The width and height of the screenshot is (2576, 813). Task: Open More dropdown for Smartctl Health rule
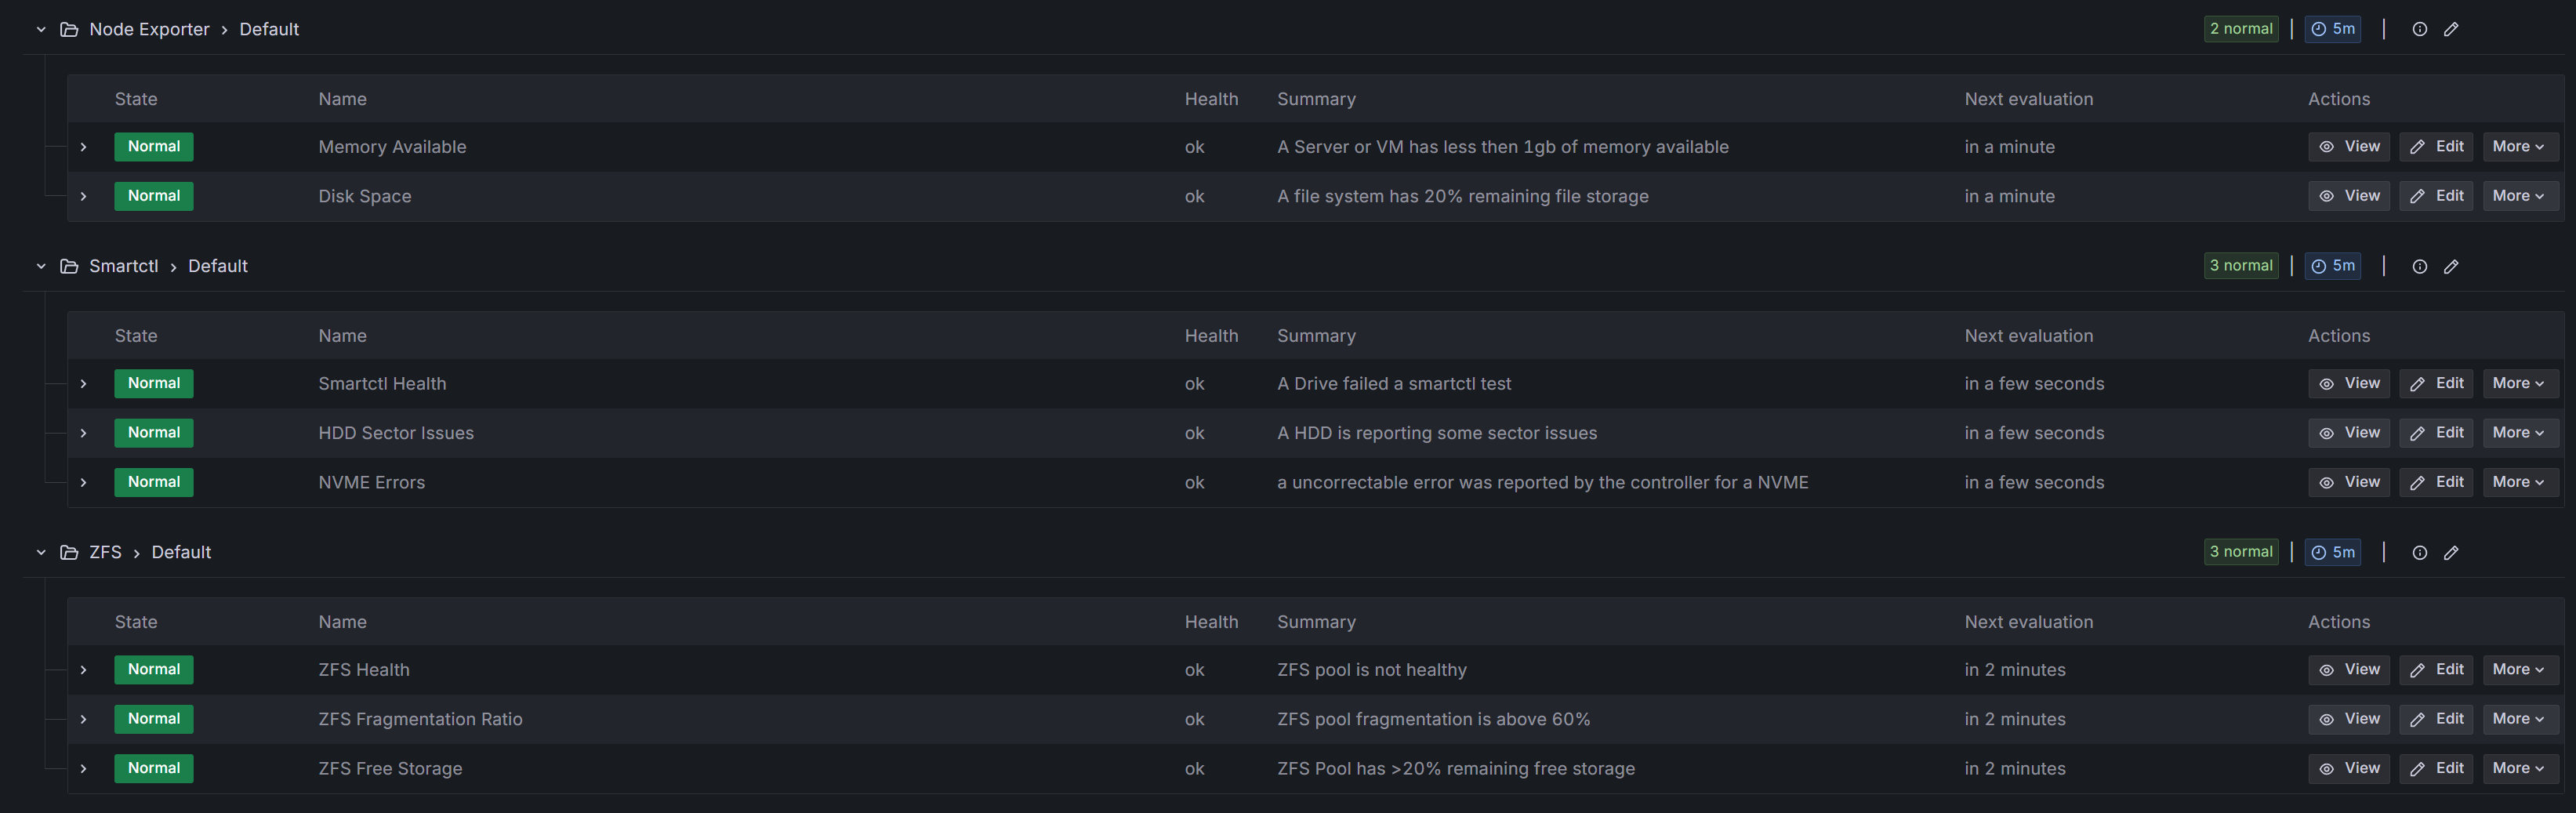point(2519,383)
